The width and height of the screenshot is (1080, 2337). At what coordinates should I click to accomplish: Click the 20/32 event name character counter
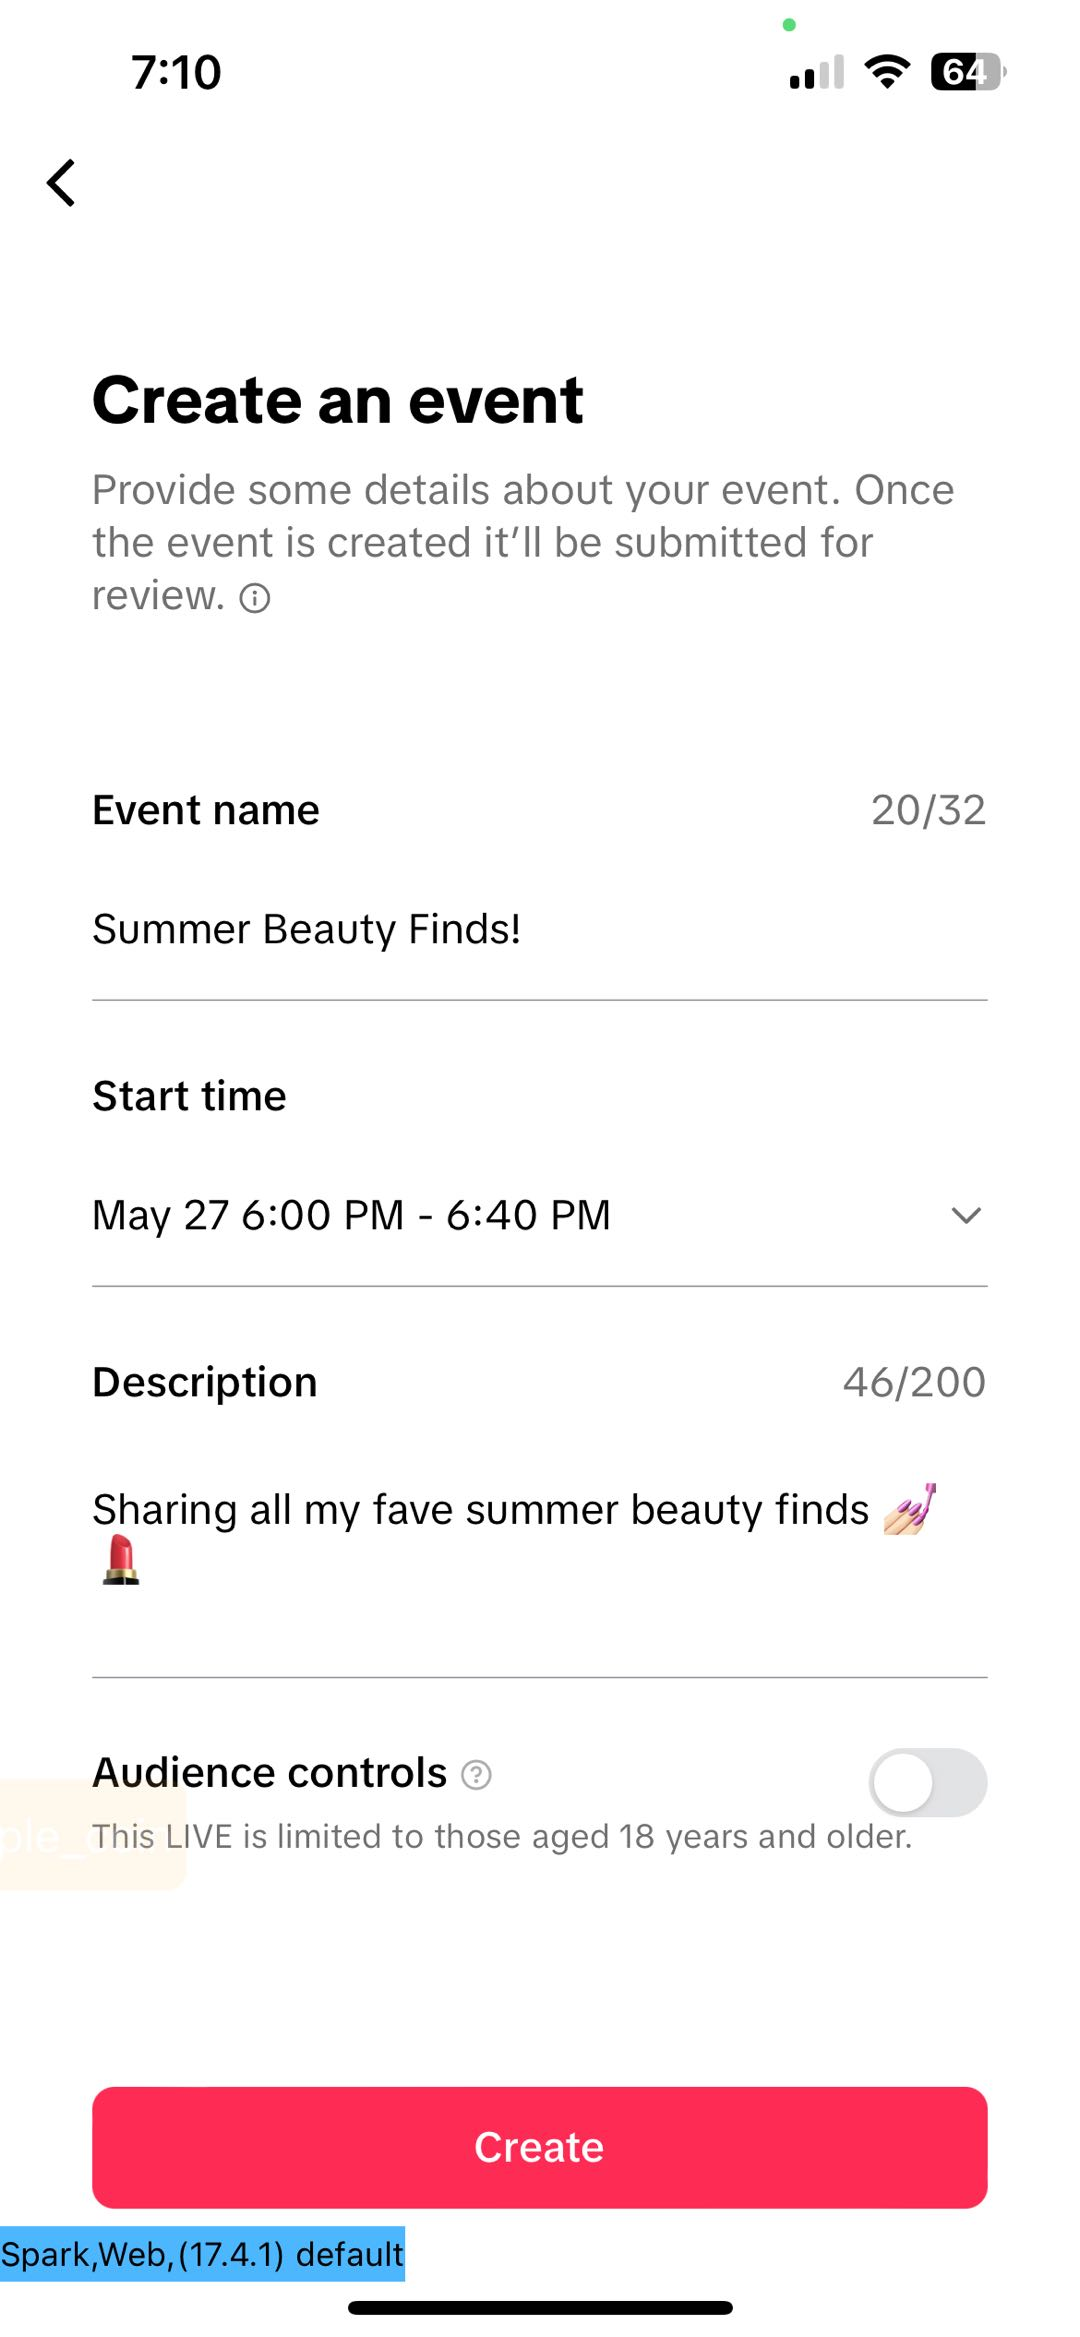928,810
